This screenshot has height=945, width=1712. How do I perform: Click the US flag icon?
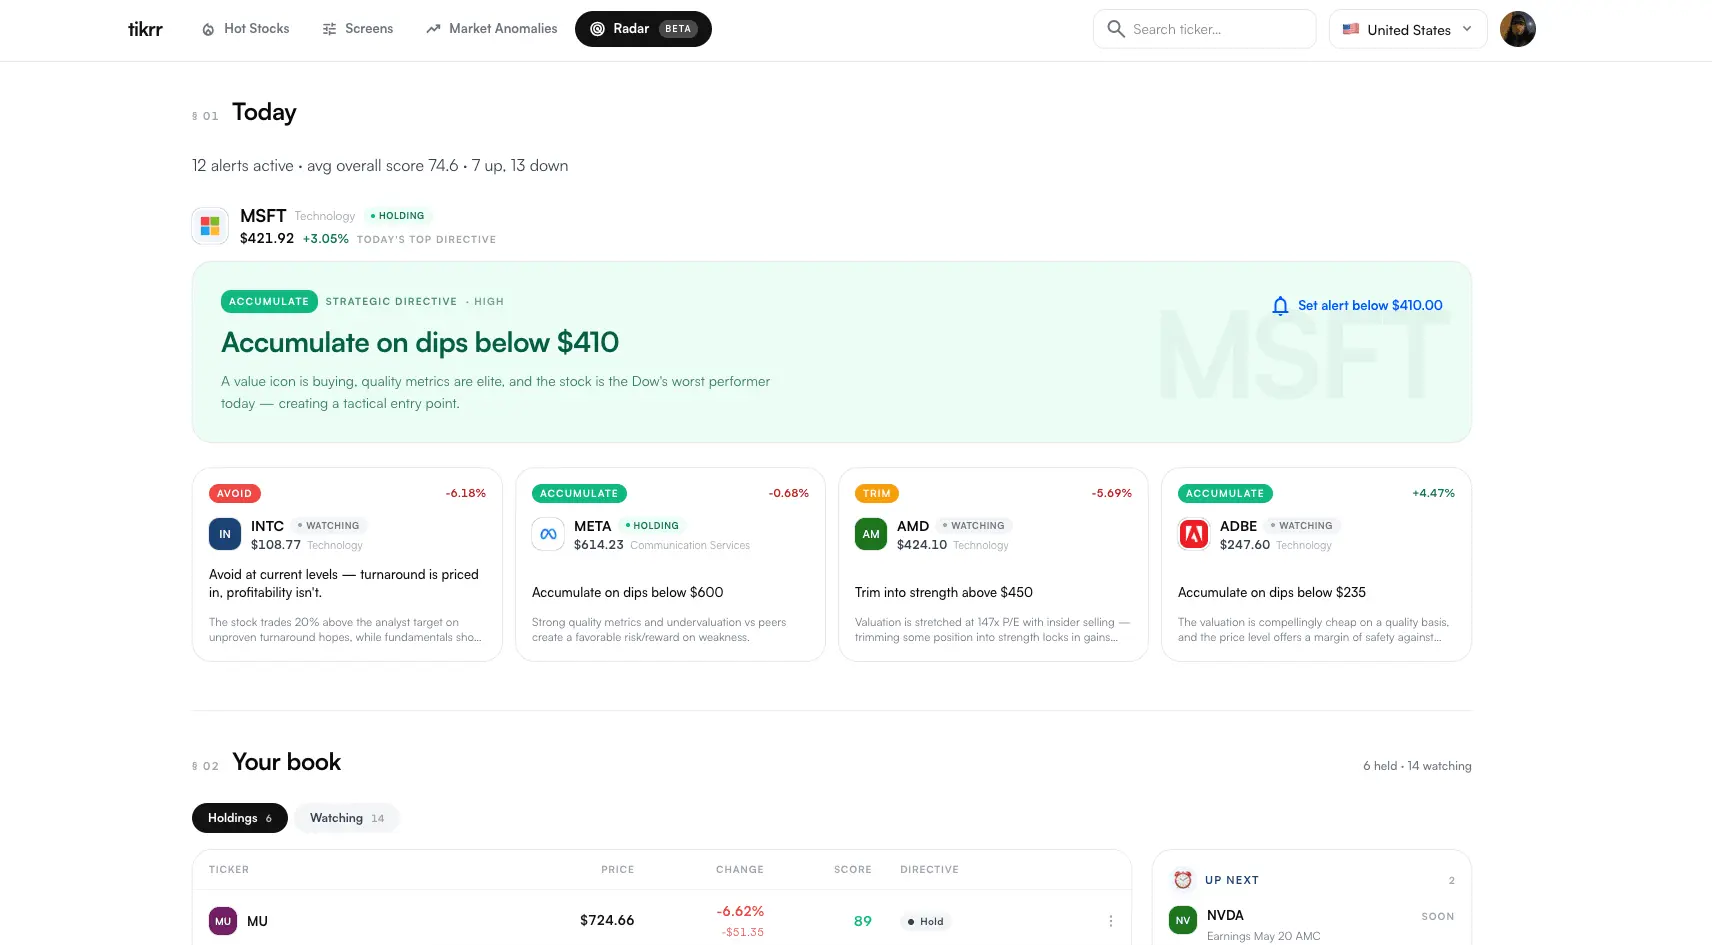point(1350,29)
